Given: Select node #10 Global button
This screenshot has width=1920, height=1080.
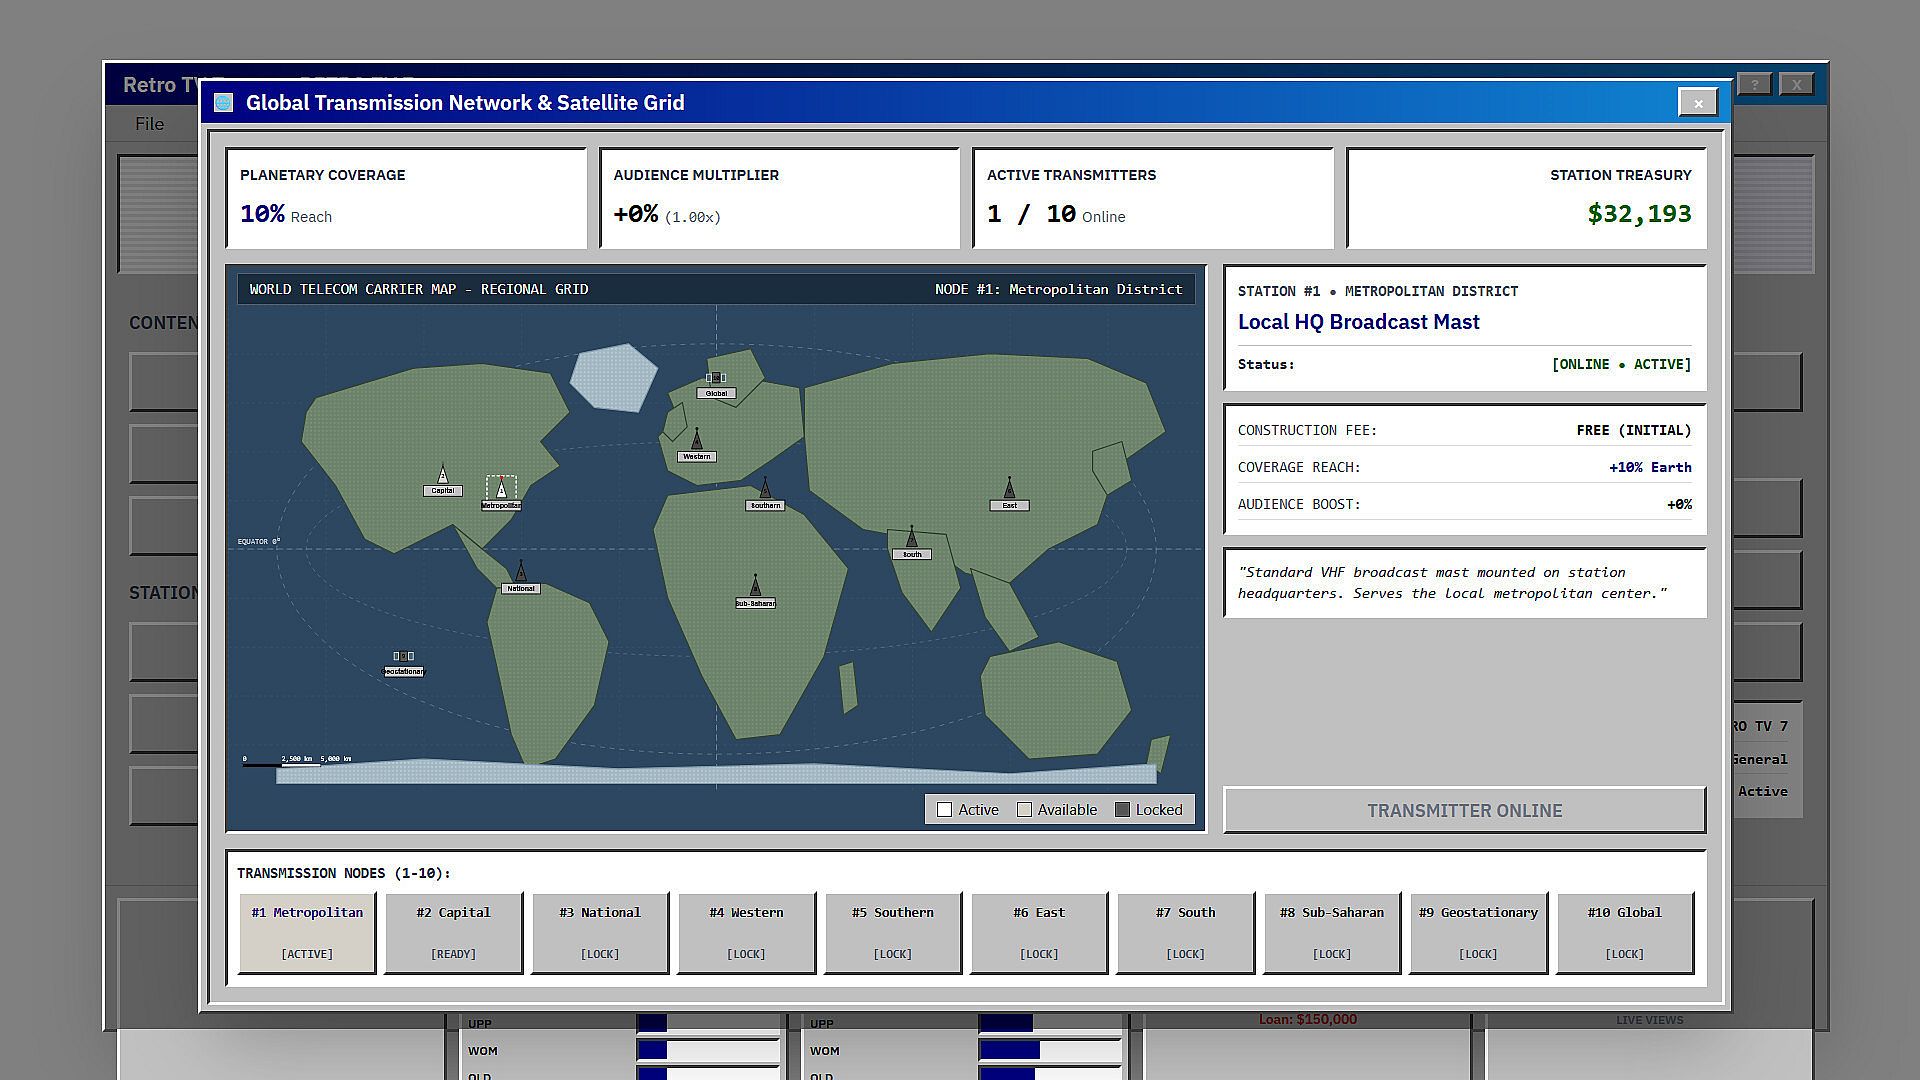Looking at the screenshot, I should pyautogui.click(x=1625, y=933).
